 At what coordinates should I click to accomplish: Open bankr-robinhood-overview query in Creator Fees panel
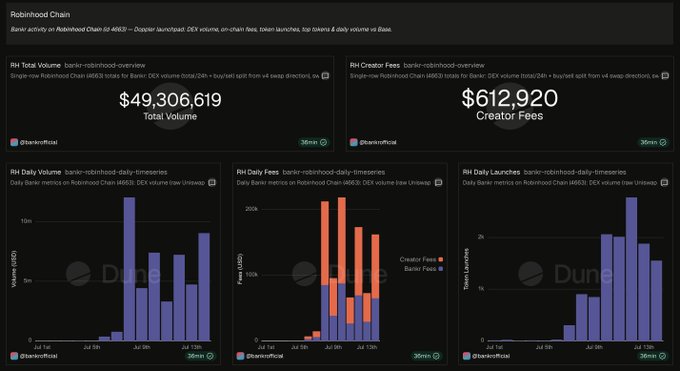click(x=444, y=66)
